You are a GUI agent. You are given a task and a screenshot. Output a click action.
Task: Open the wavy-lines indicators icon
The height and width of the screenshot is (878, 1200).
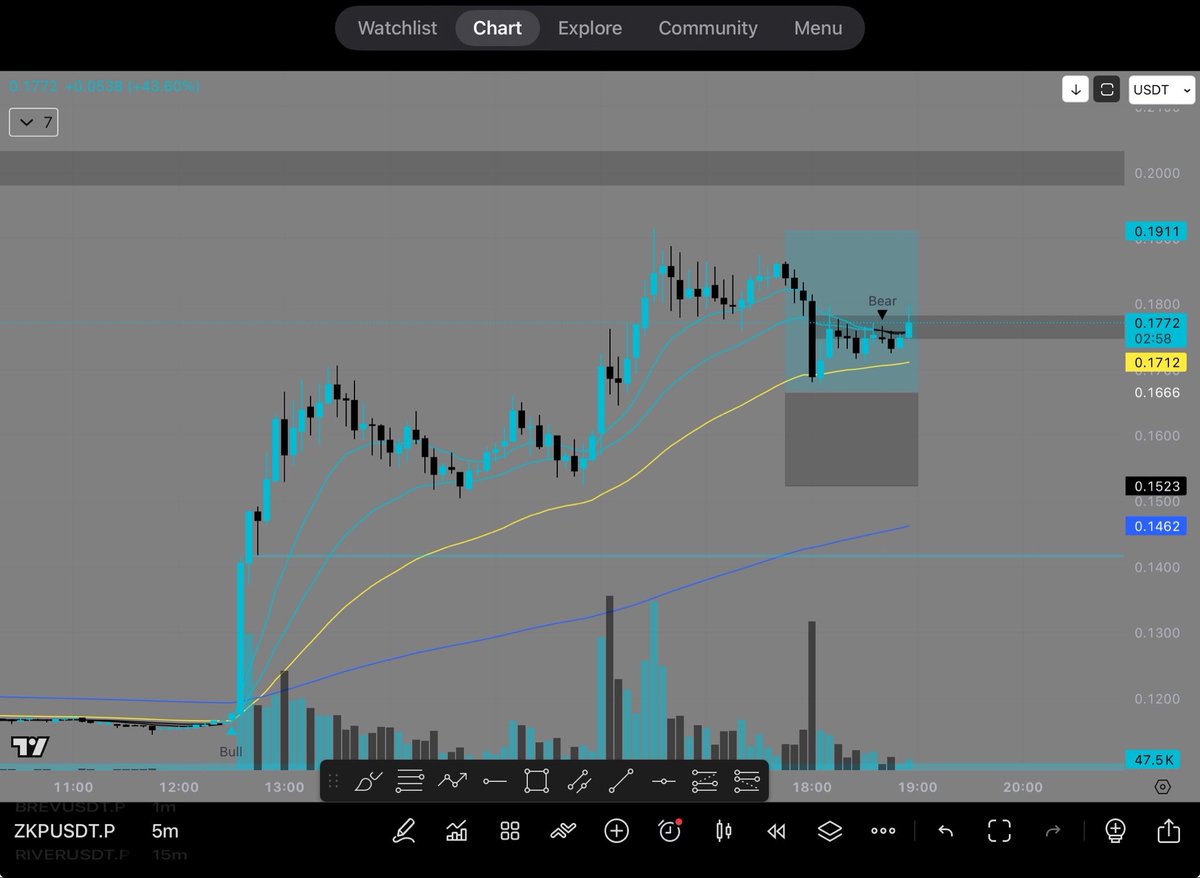(x=563, y=830)
